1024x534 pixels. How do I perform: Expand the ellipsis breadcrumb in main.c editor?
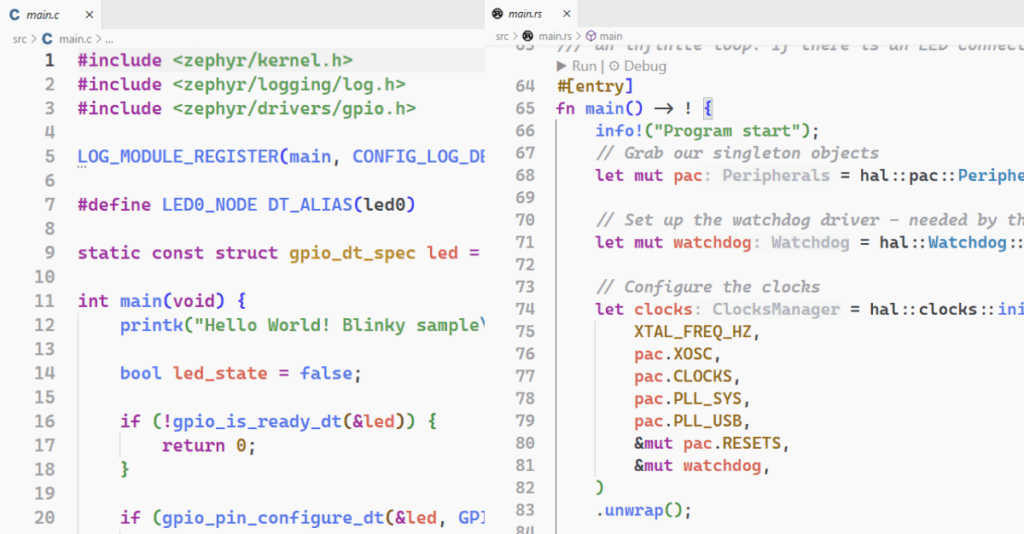pyautogui.click(x=110, y=38)
